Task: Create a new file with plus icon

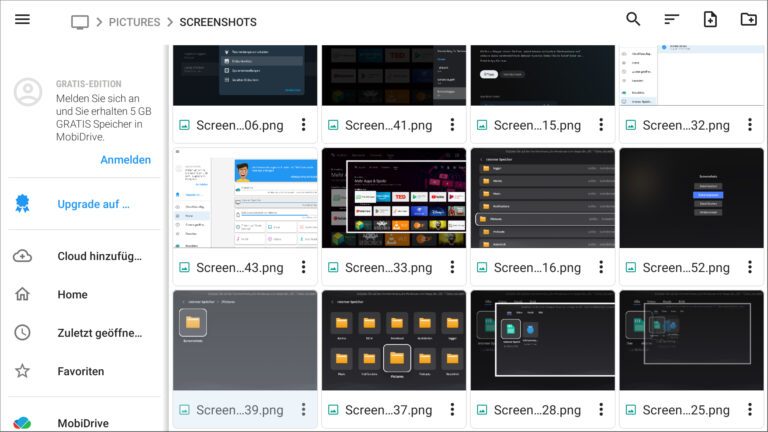Action: (710, 19)
